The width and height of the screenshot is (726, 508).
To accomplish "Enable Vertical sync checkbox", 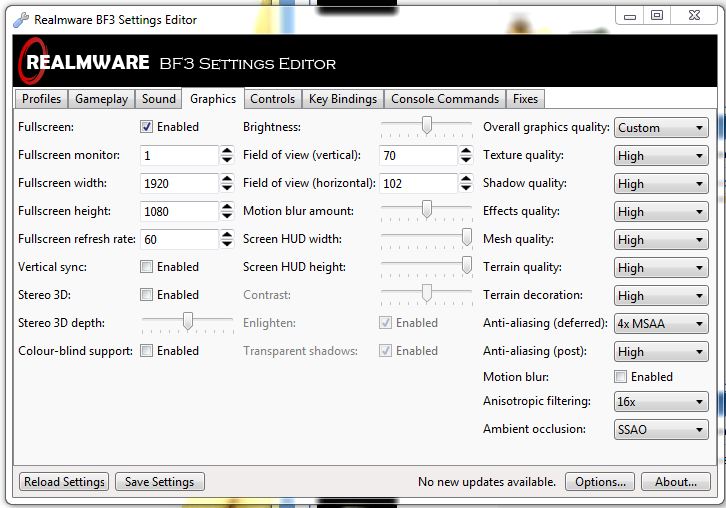I will tap(146, 266).
